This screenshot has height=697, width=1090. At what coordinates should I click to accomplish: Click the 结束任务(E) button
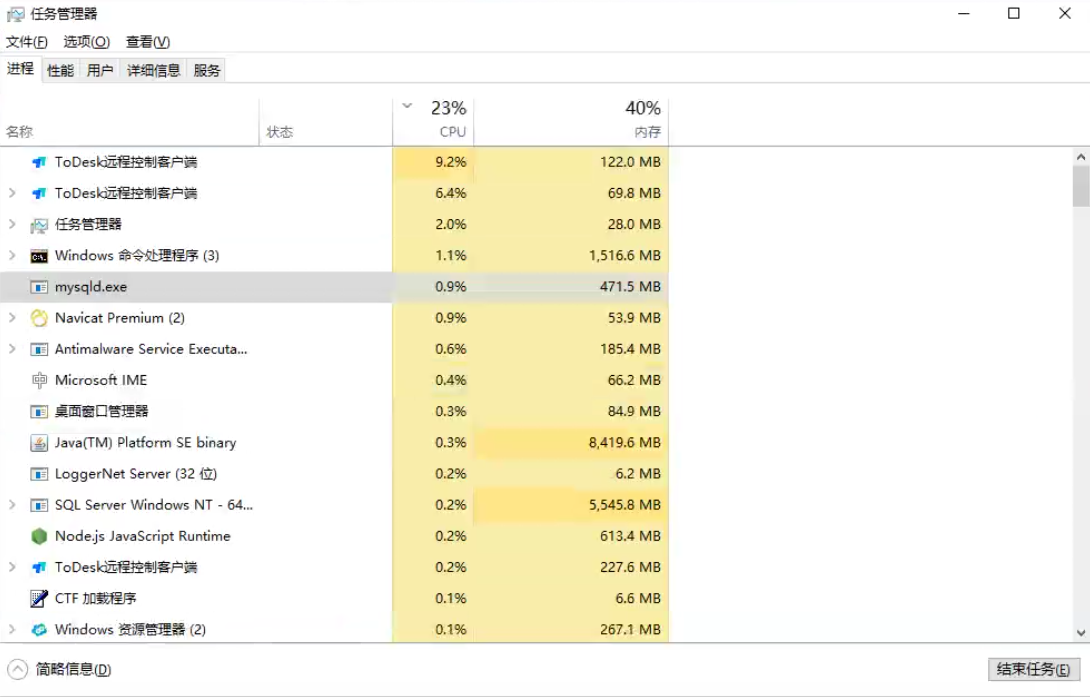(1034, 669)
